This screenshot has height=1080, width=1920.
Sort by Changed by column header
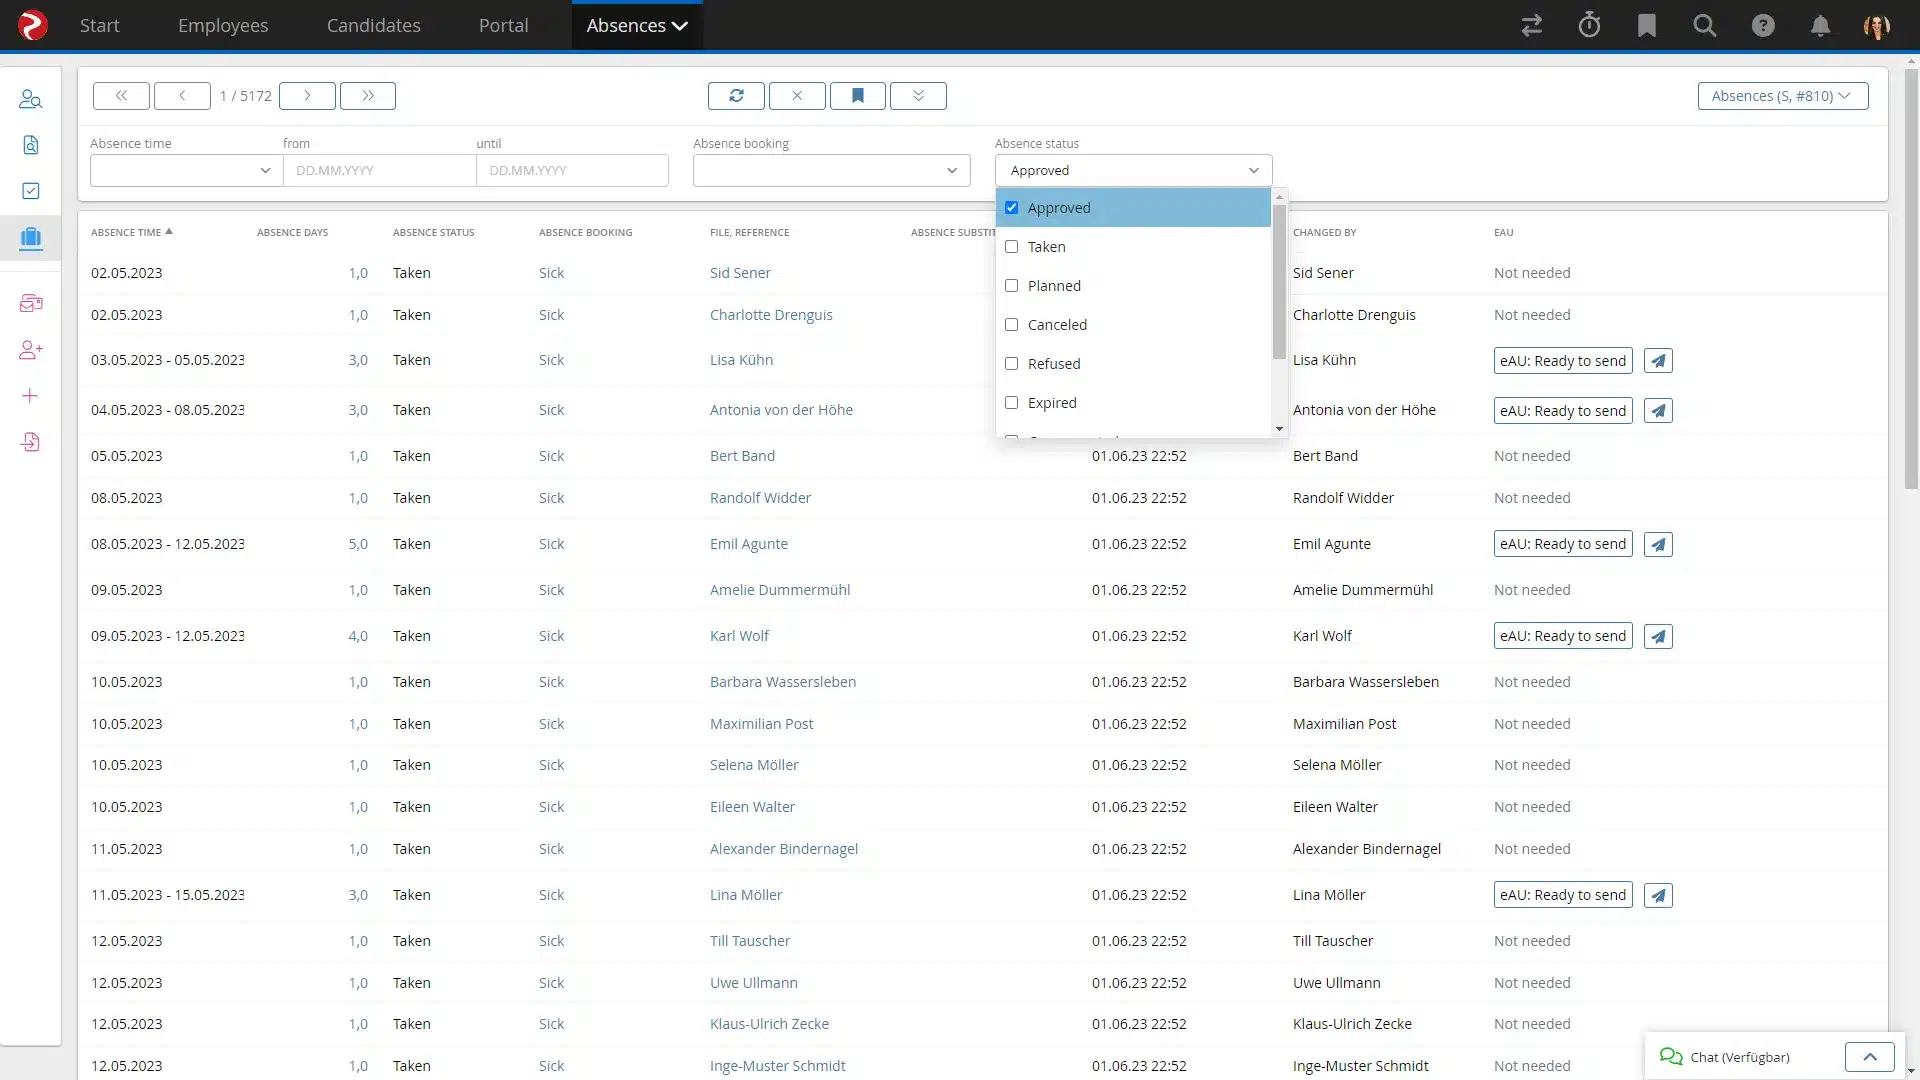pos(1324,232)
